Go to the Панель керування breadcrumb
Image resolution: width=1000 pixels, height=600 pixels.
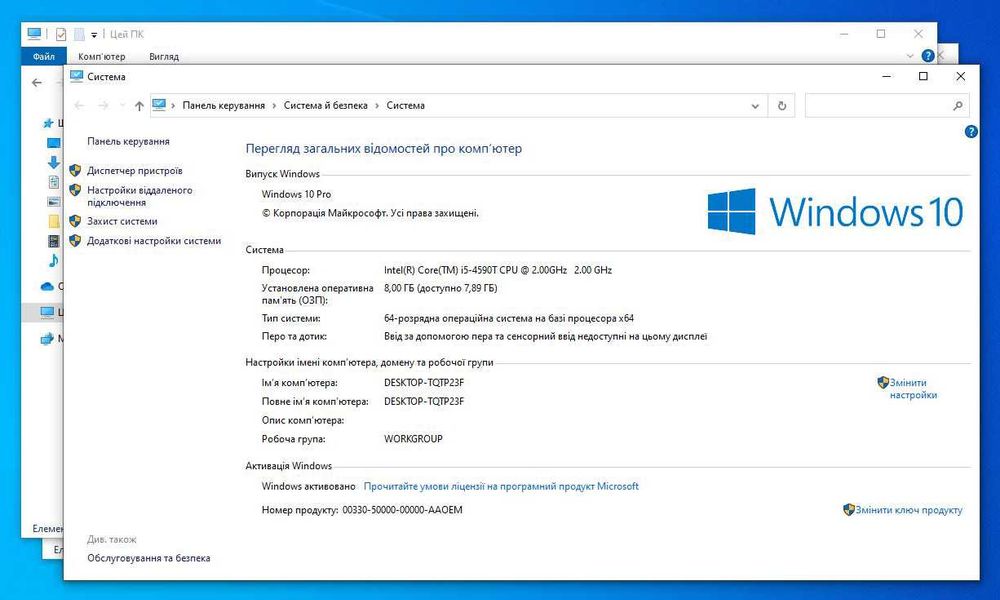(223, 105)
